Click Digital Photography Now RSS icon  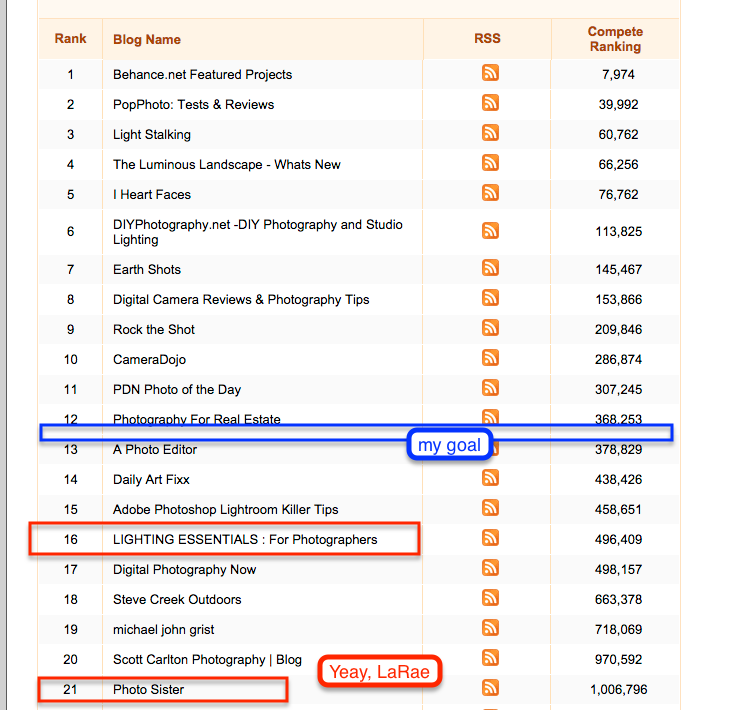(x=490, y=568)
